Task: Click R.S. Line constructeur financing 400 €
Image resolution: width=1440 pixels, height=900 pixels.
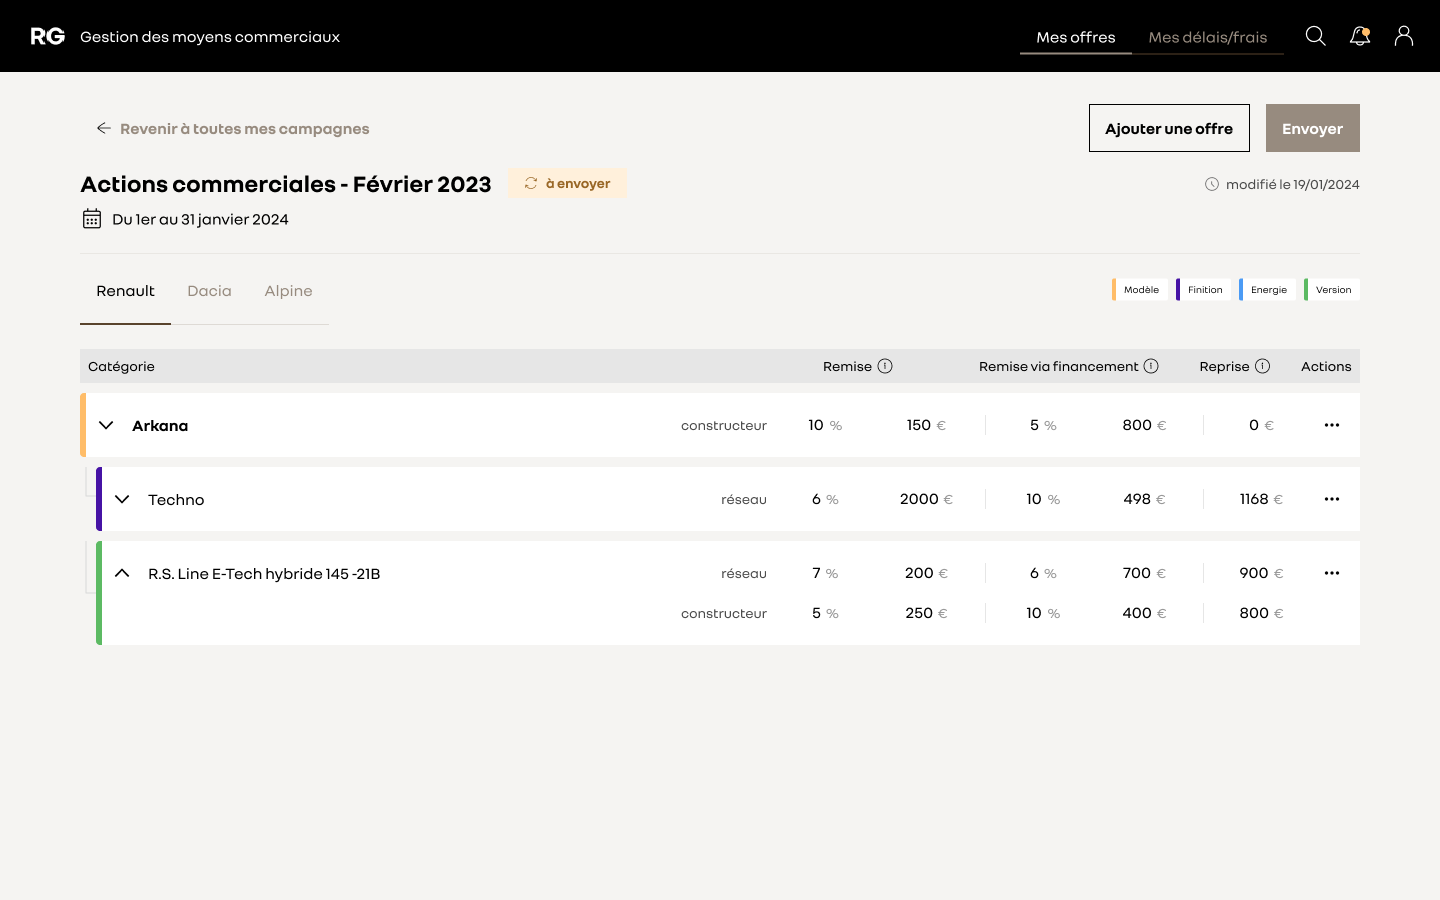Action: pos(1144,613)
